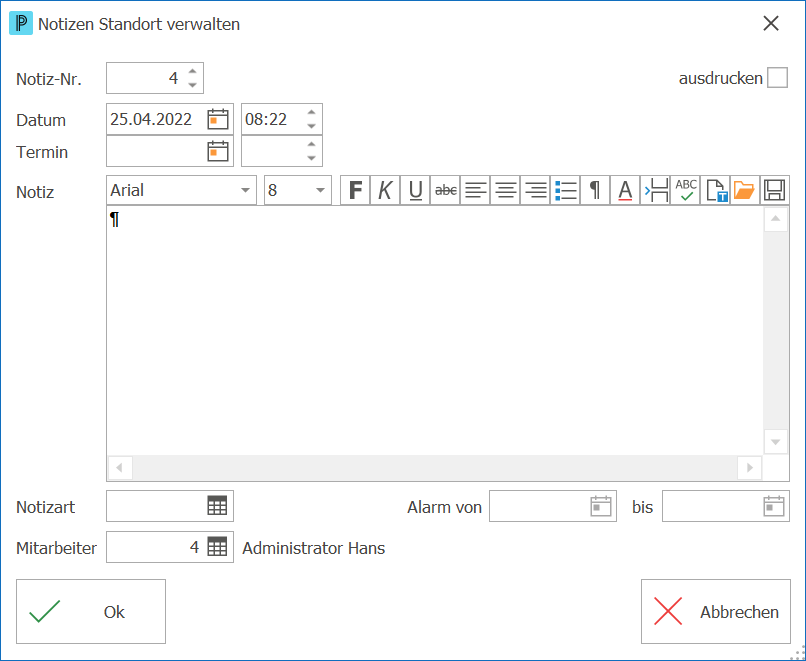806x661 pixels.
Task: Click the note scrollbar down arrow
Action: point(776,442)
